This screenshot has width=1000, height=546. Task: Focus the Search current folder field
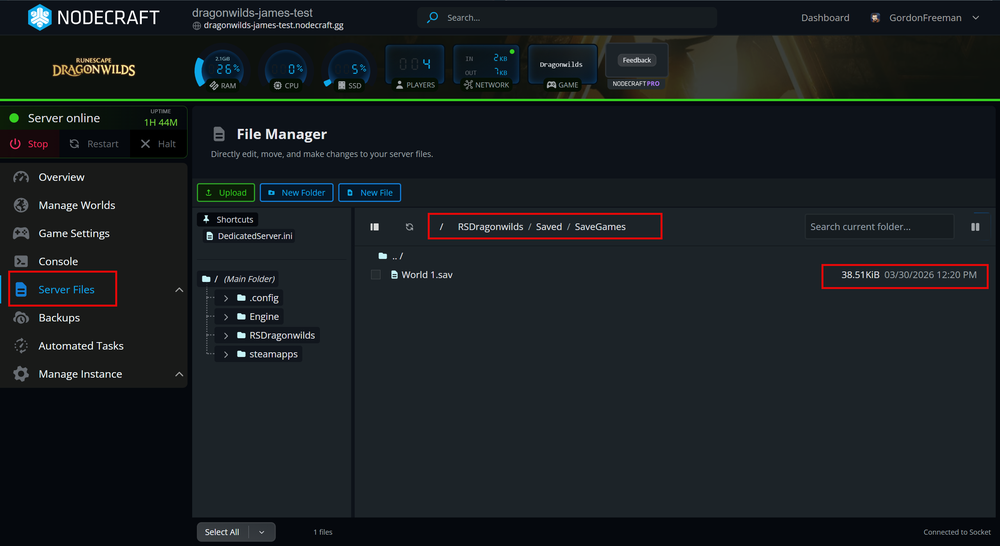pyautogui.click(x=879, y=226)
